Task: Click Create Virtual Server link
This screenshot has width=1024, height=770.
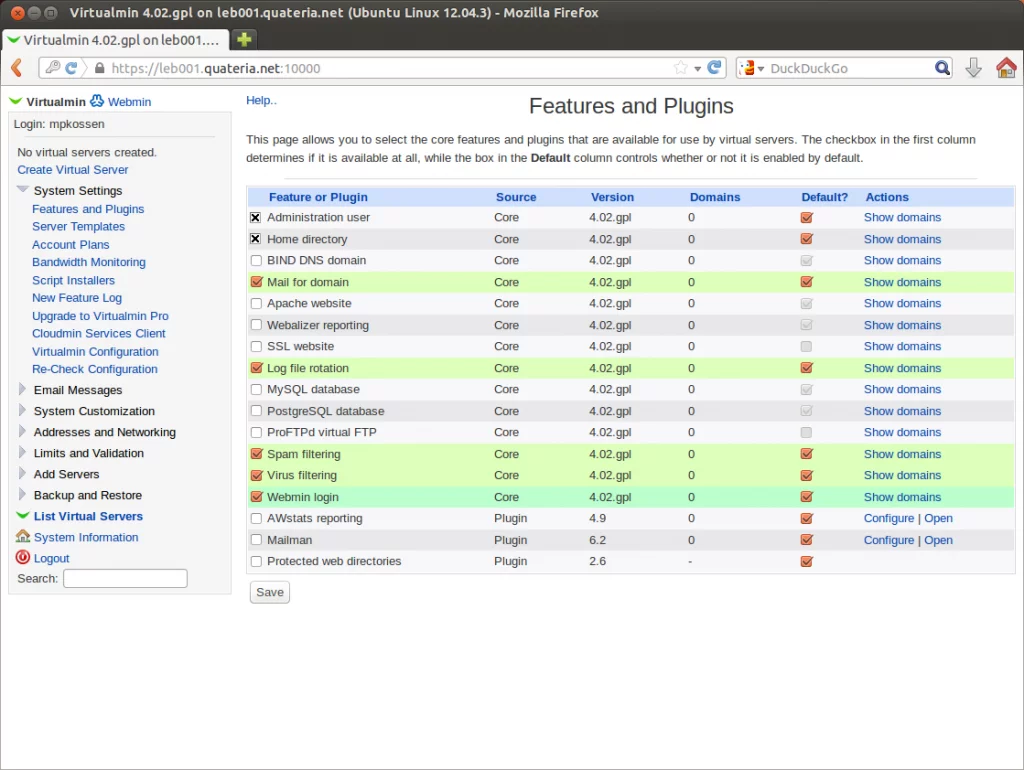Action: pyautogui.click(x=72, y=169)
